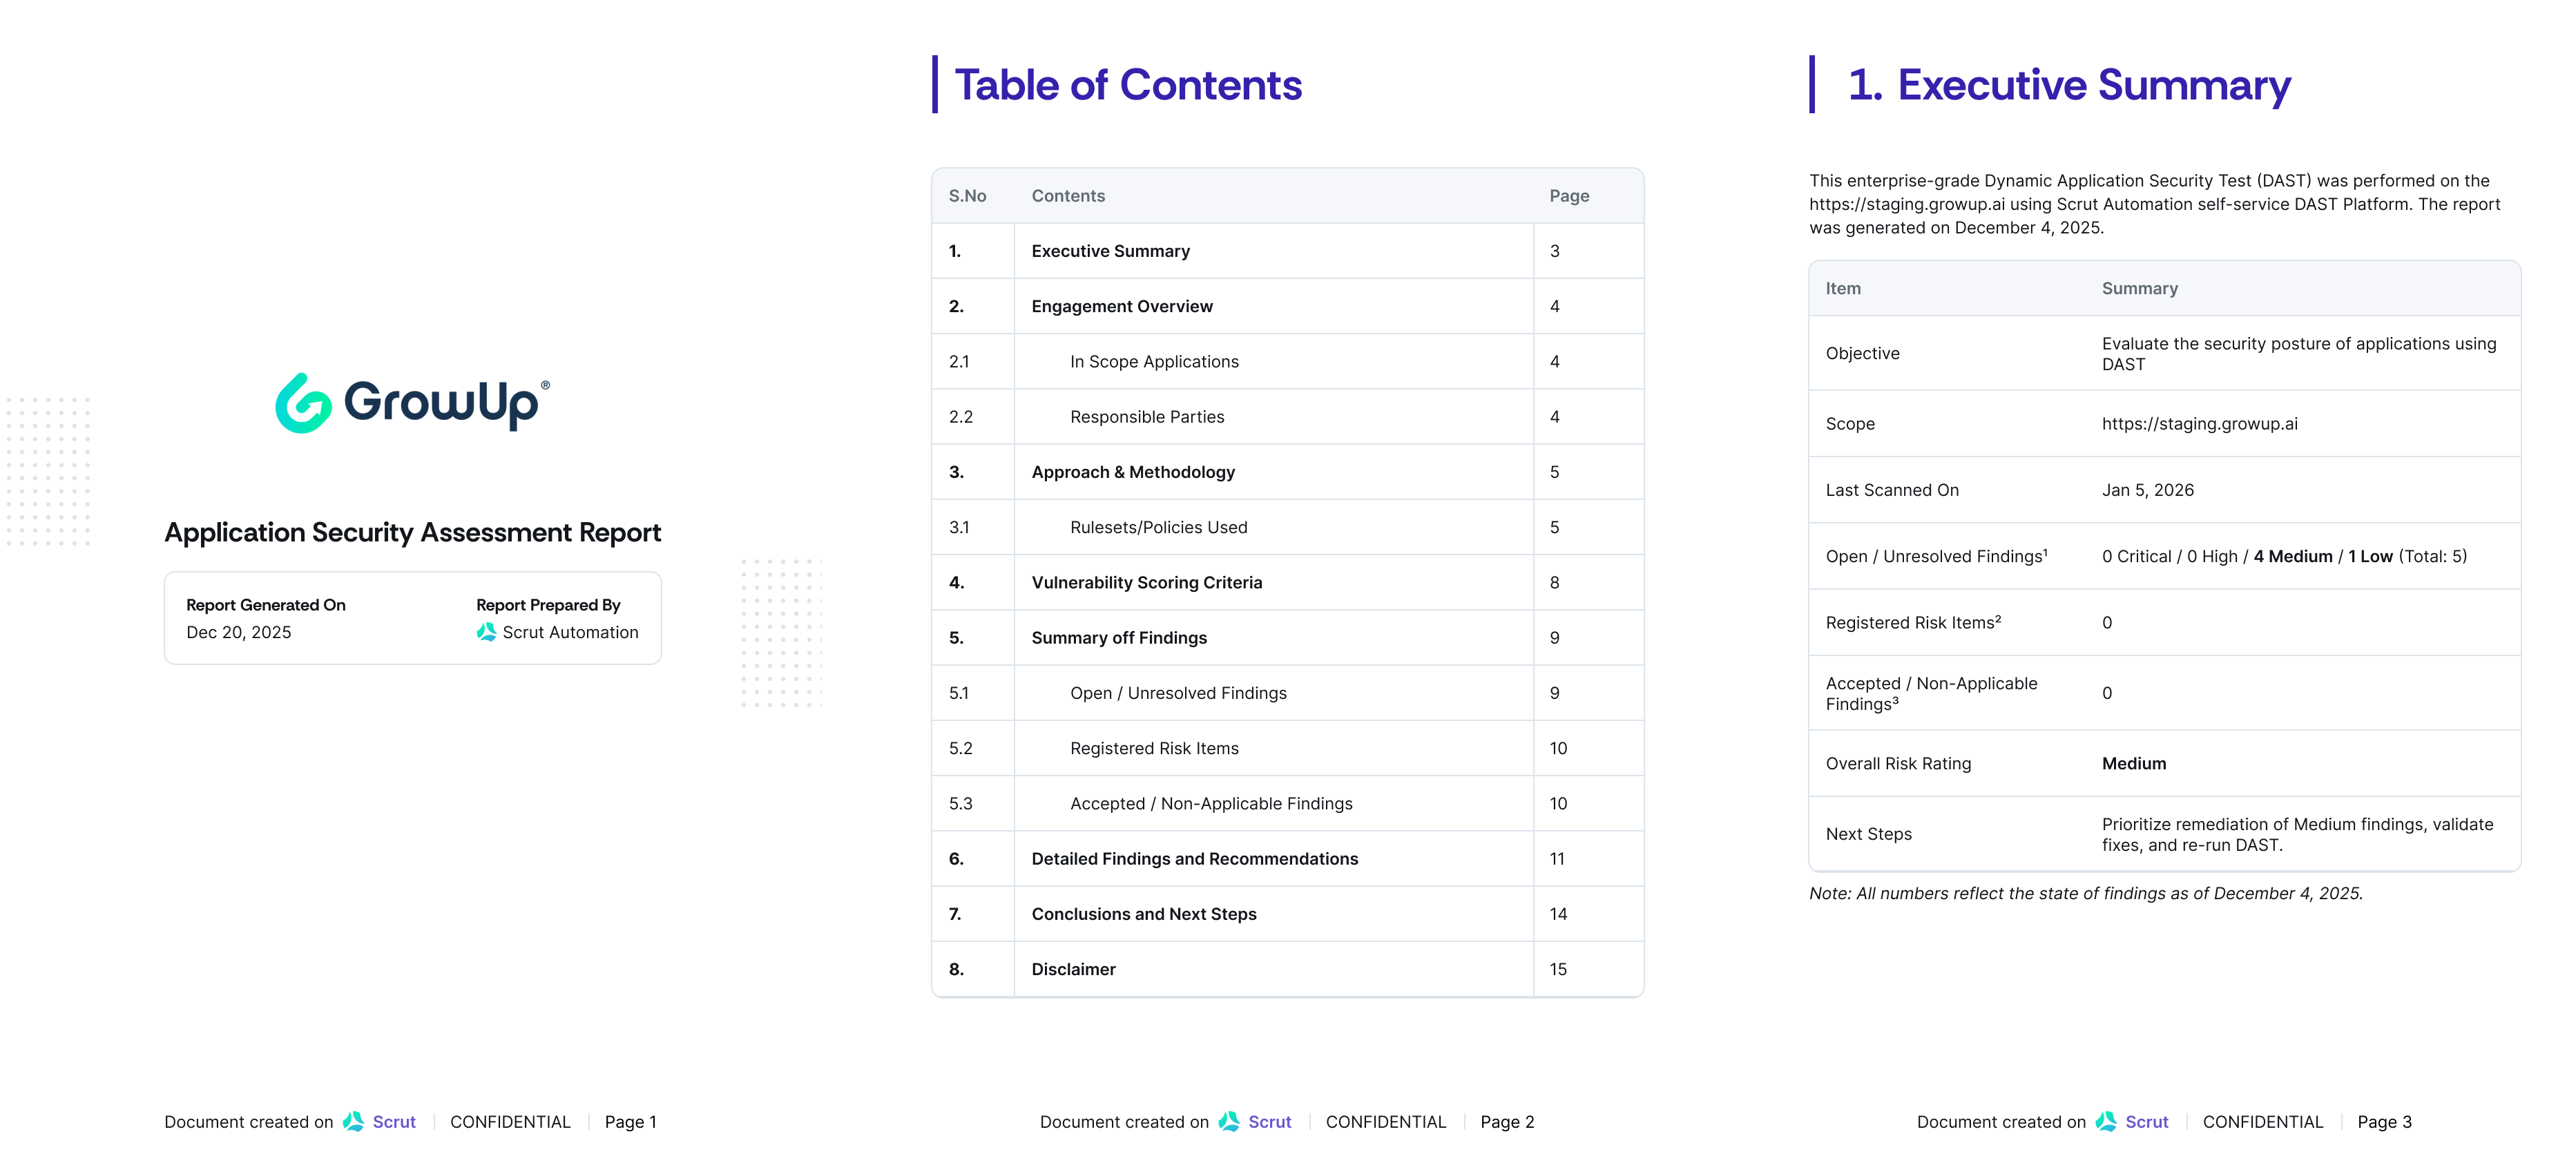Viewport: 2576px width, 1163px height.
Task: Click Scrut logo in Page 3 footer
Action: tap(2106, 1121)
